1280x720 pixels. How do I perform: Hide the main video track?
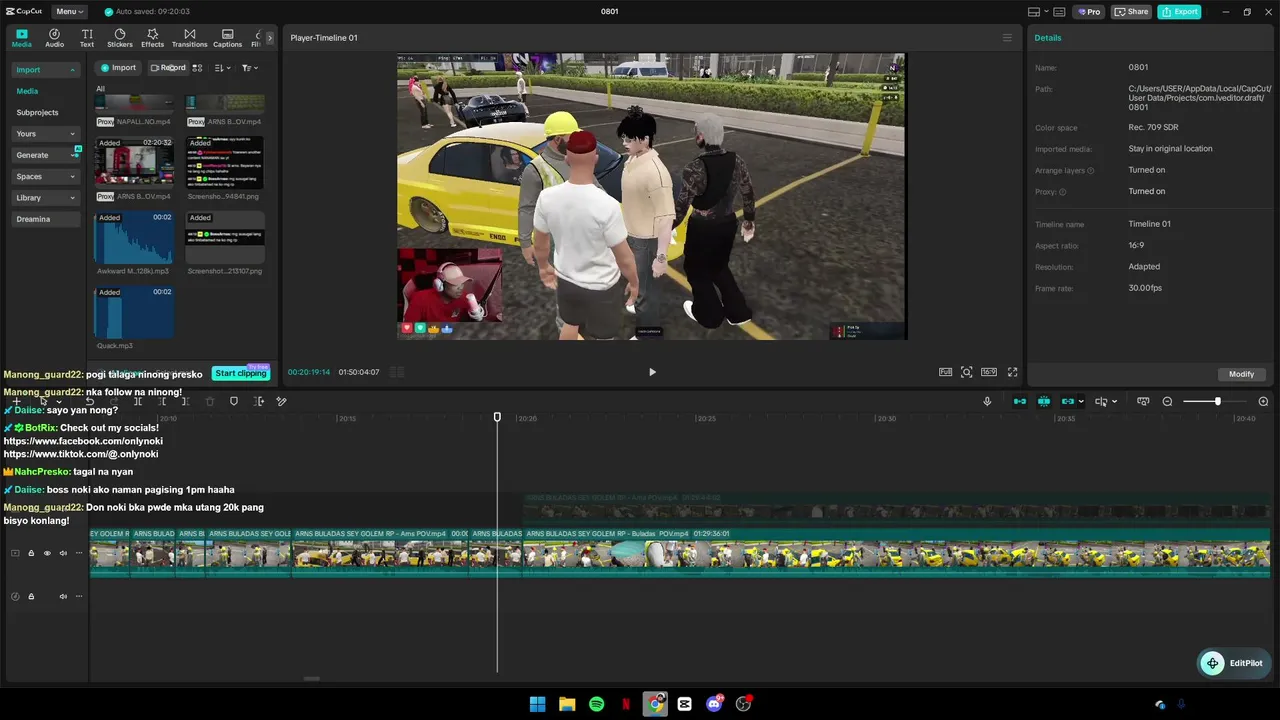pyautogui.click(x=47, y=553)
